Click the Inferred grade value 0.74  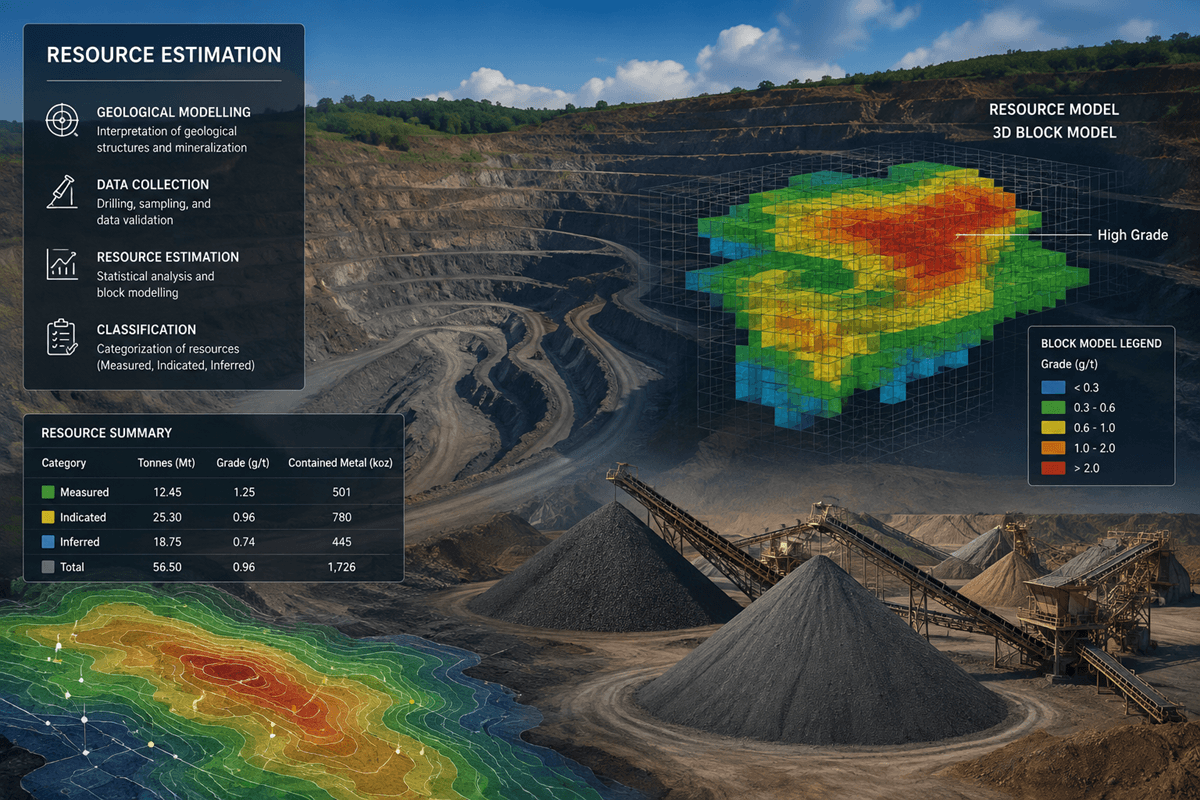click(243, 542)
